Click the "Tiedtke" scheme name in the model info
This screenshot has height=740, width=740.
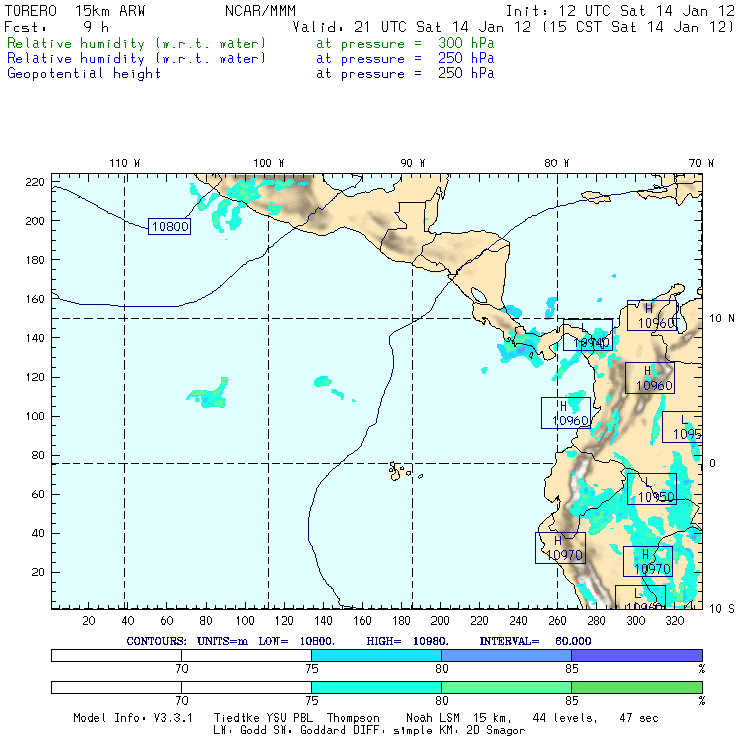pos(237,718)
